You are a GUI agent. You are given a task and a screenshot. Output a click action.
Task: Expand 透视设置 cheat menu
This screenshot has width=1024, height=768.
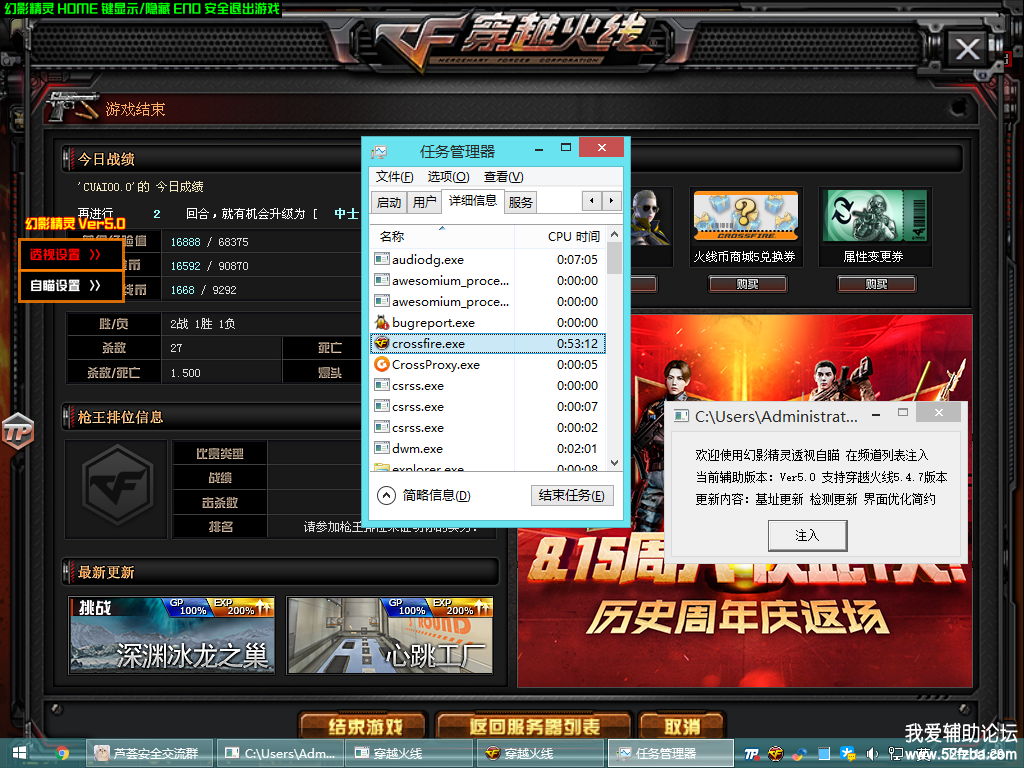click(x=71, y=255)
